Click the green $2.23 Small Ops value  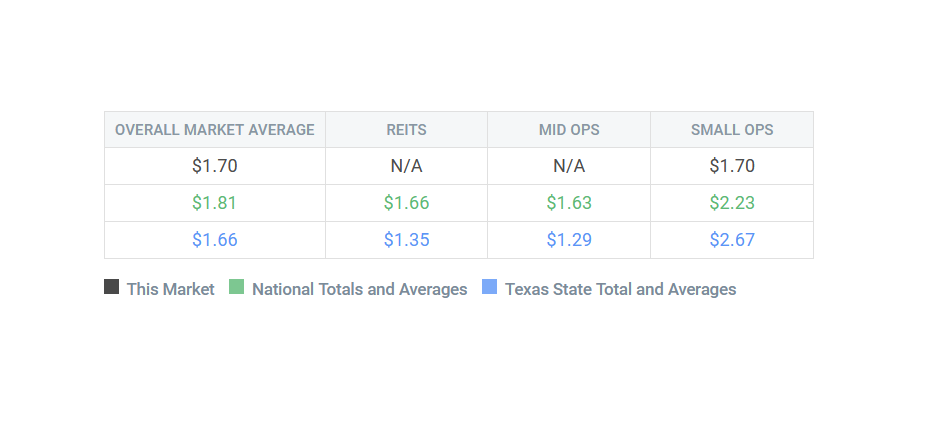[x=732, y=203]
